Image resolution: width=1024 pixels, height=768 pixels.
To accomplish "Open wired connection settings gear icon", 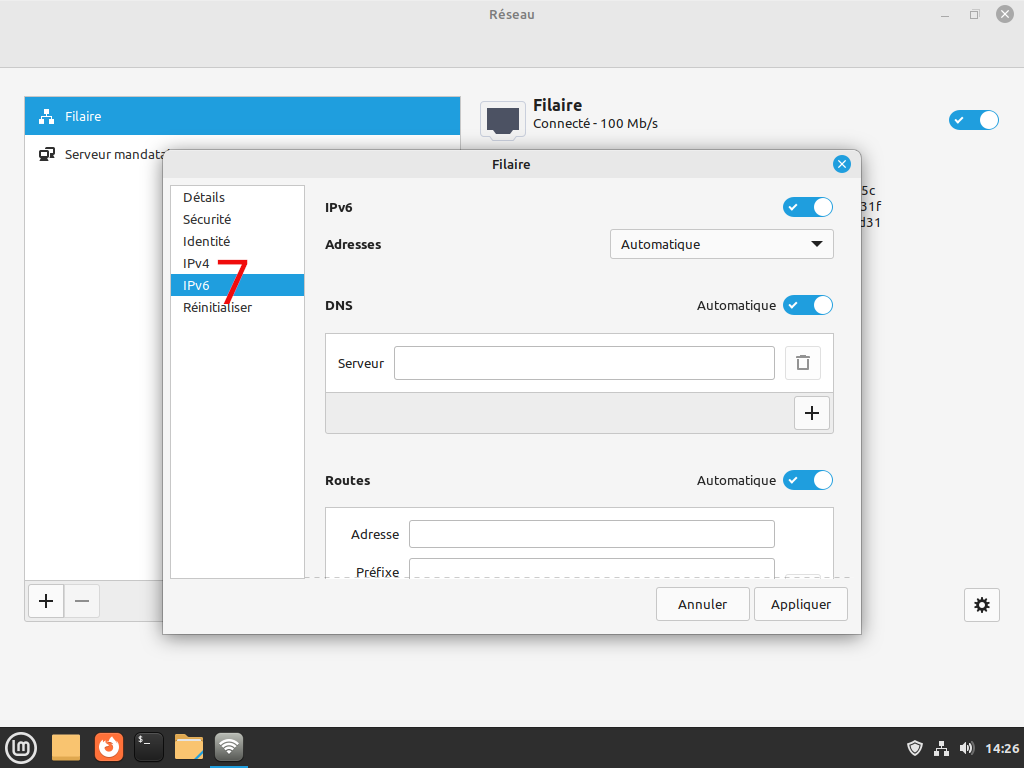I will (x=982, y=604).
